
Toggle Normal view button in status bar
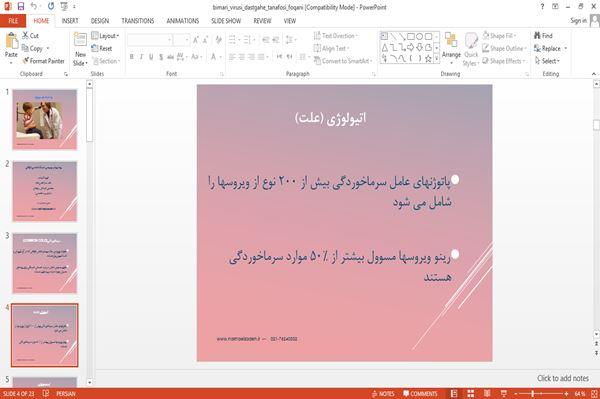454,394
